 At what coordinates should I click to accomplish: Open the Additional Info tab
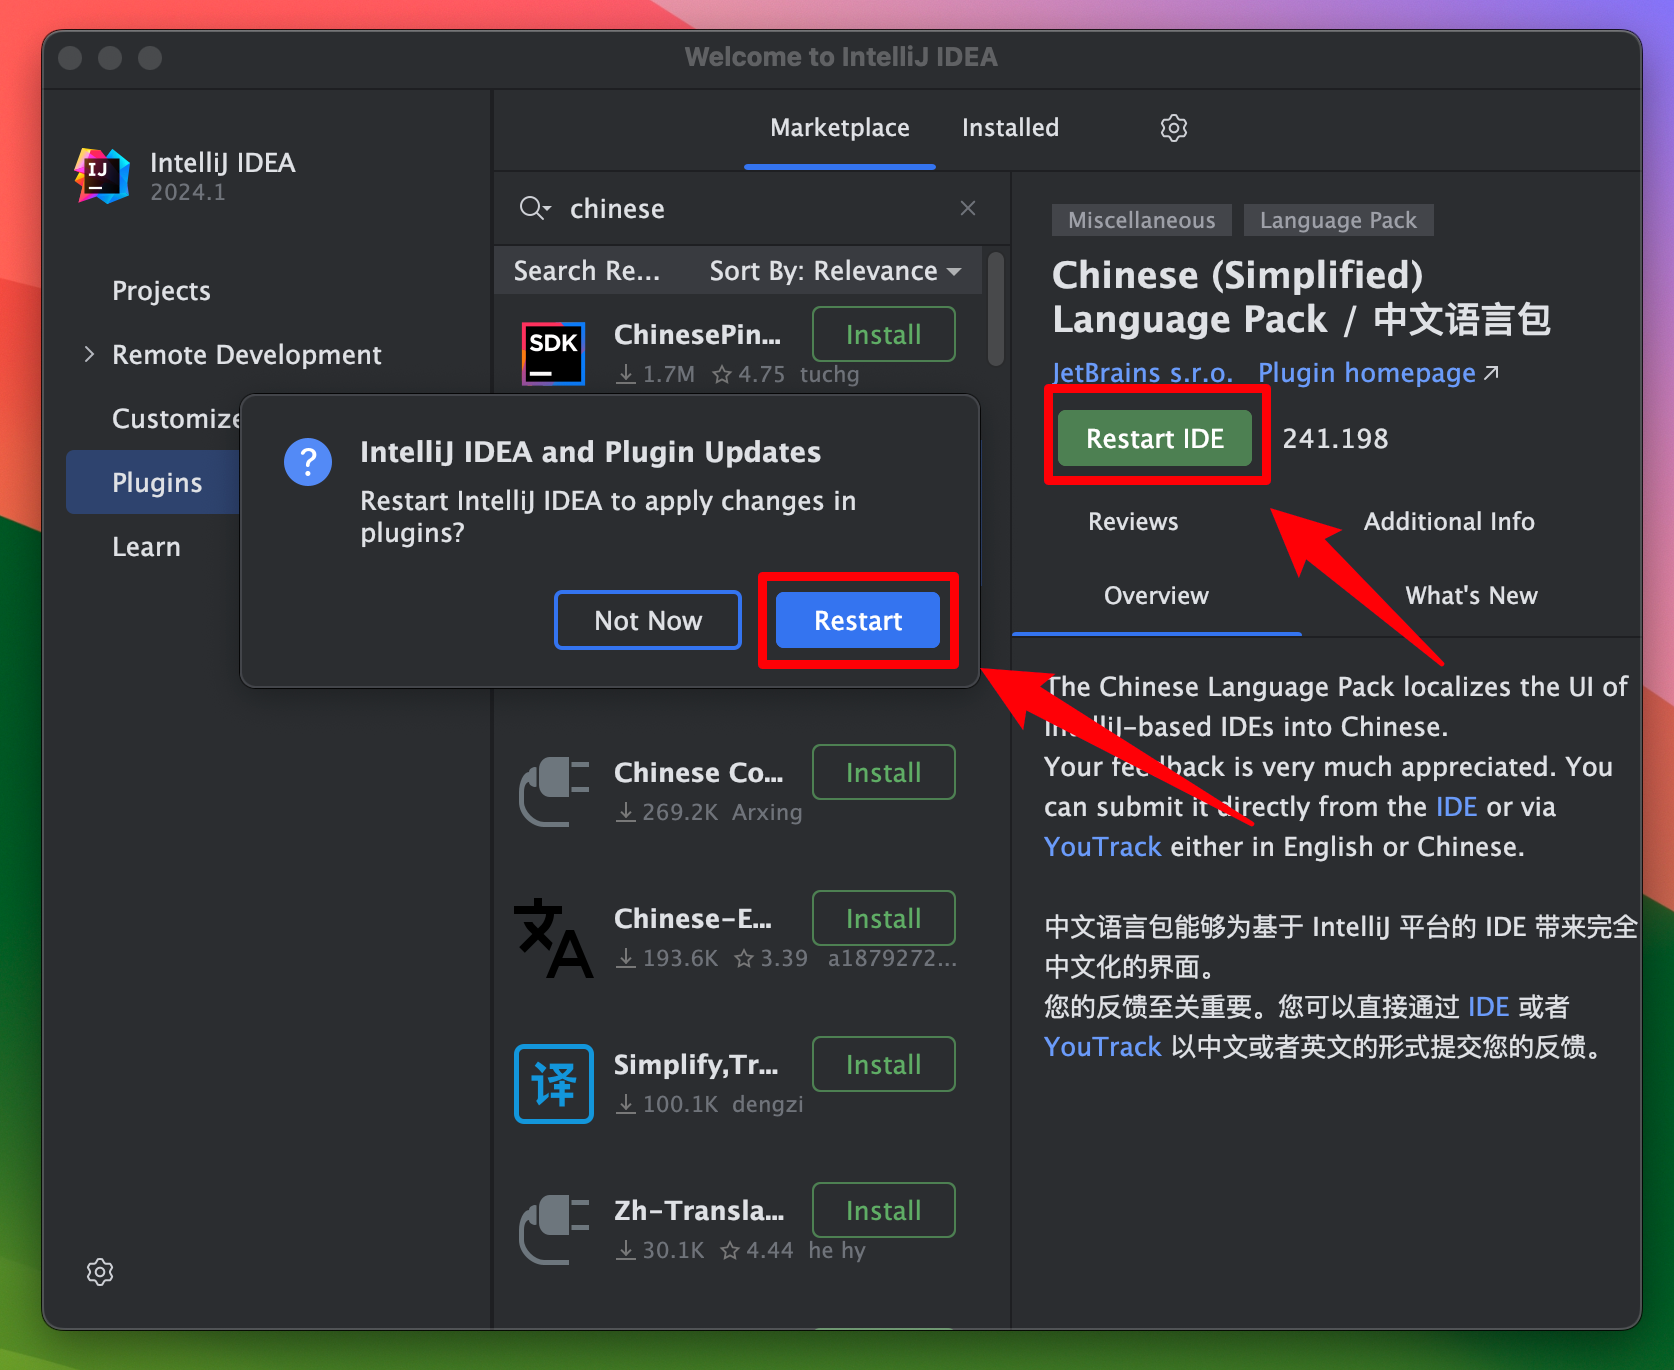coord(1449,522)
